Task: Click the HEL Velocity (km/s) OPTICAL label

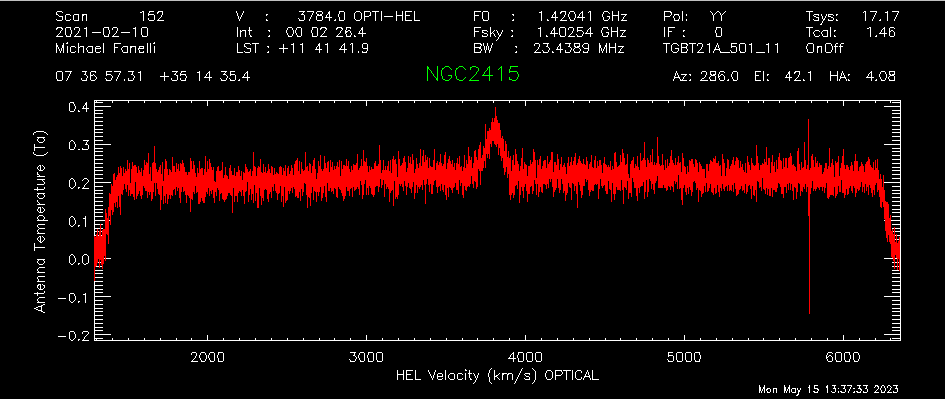Action: [497, 375]
